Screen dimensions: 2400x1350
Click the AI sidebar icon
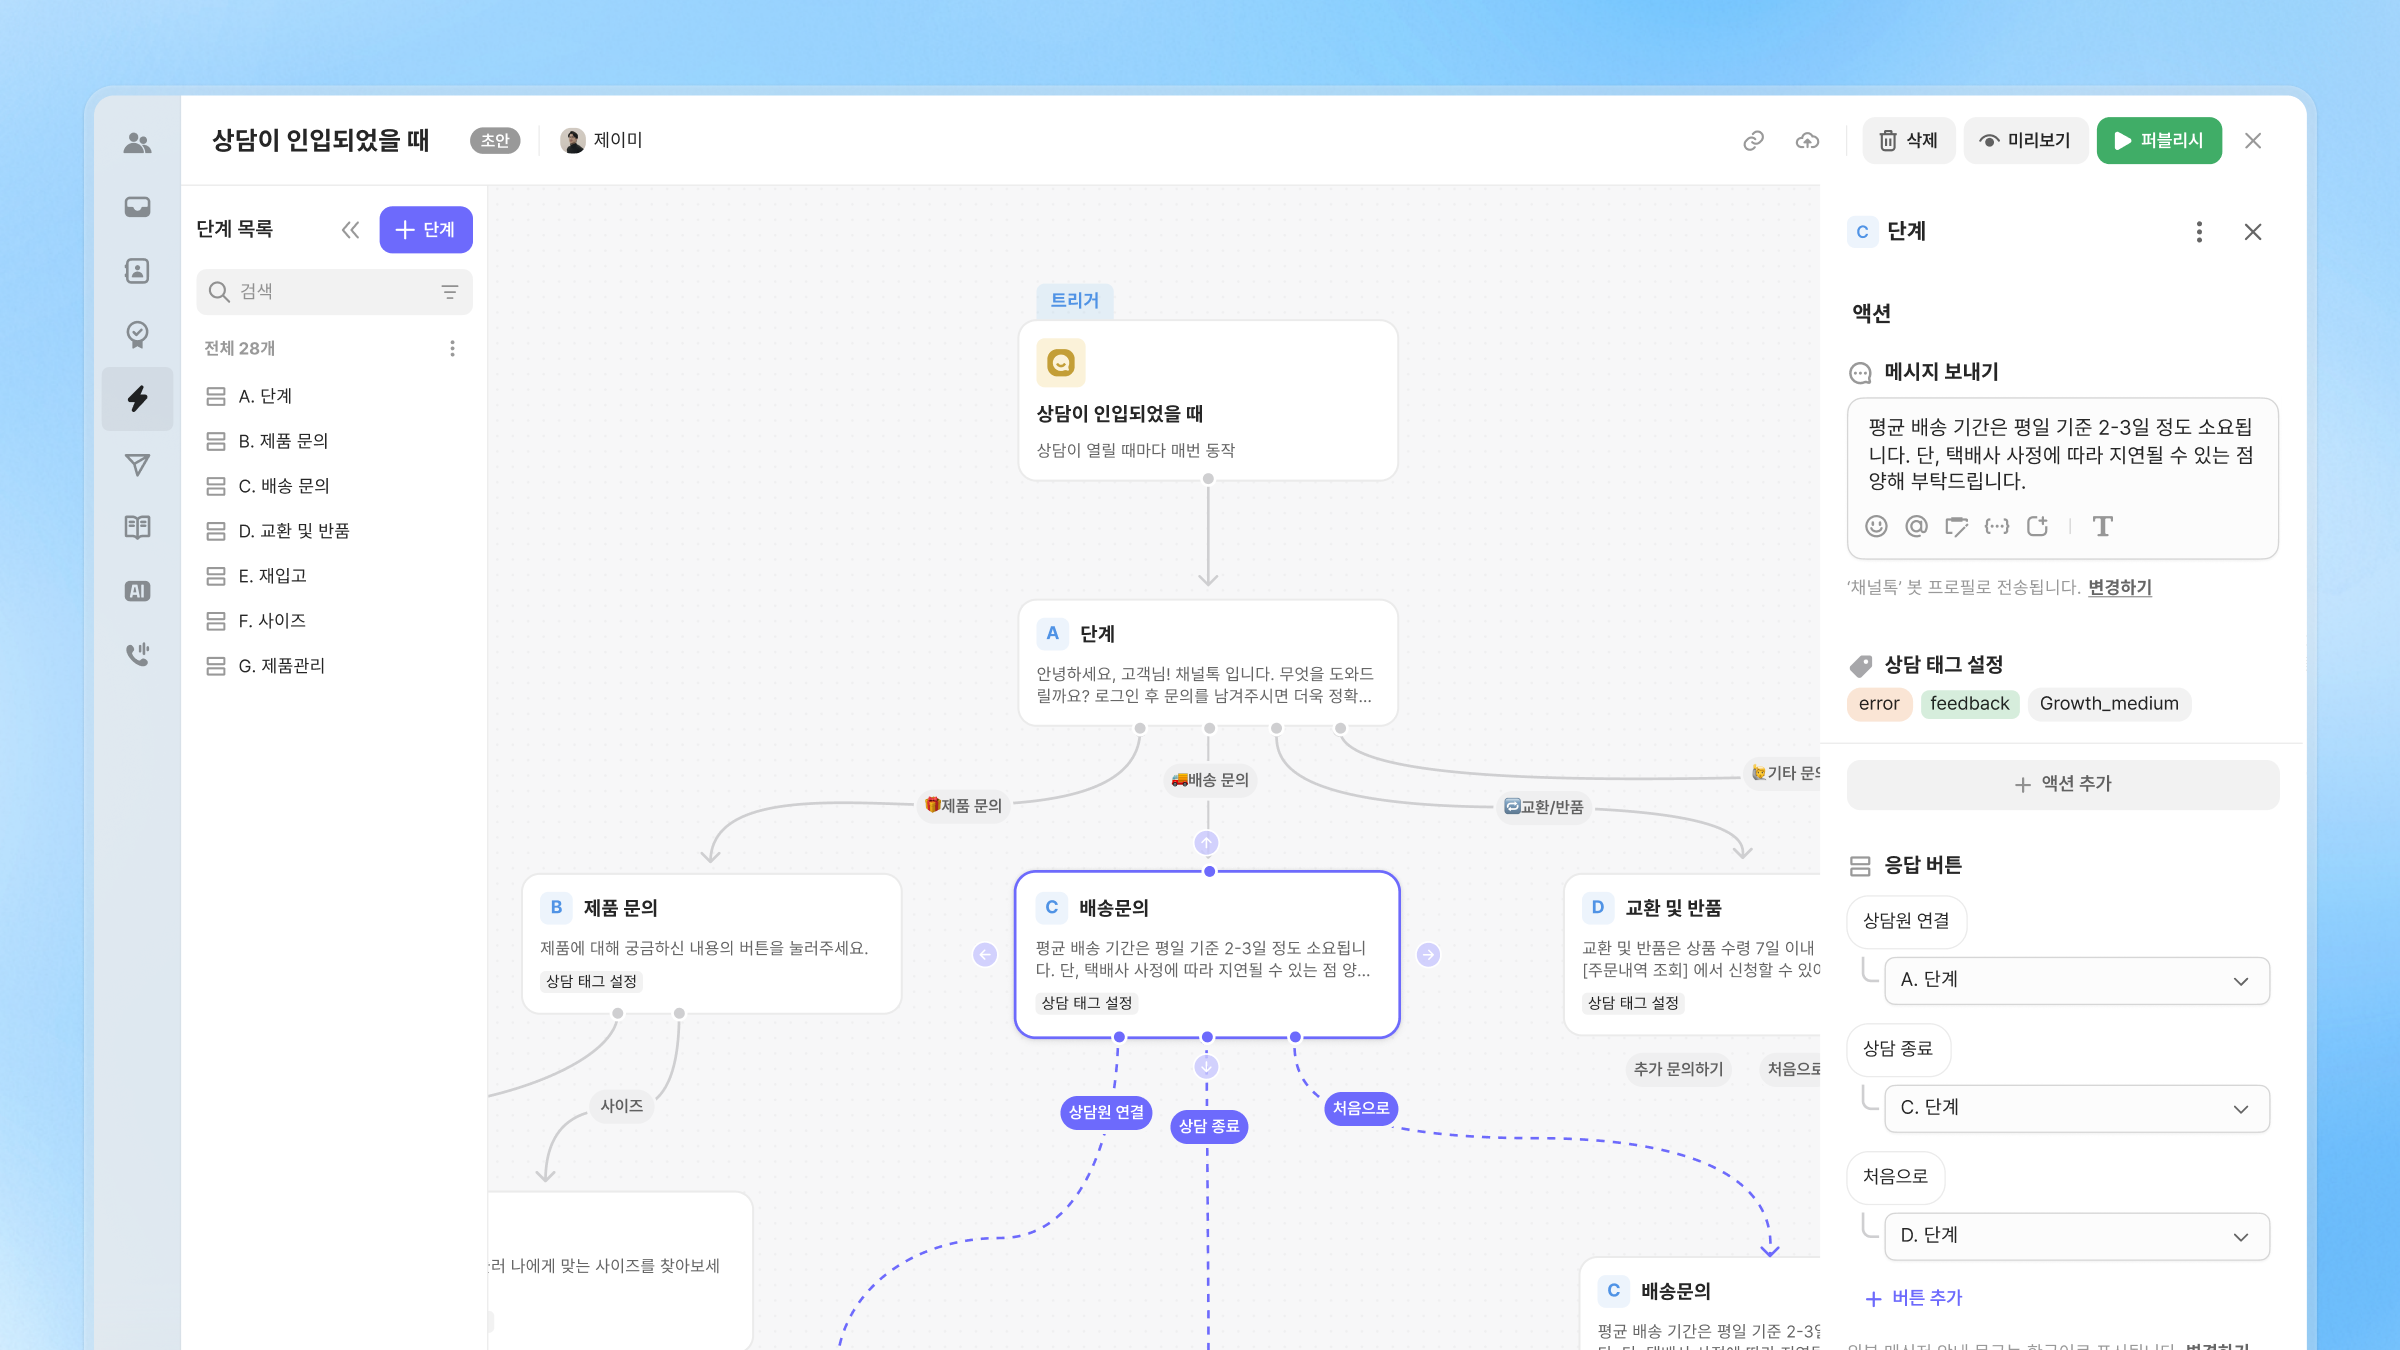(138, 591)
